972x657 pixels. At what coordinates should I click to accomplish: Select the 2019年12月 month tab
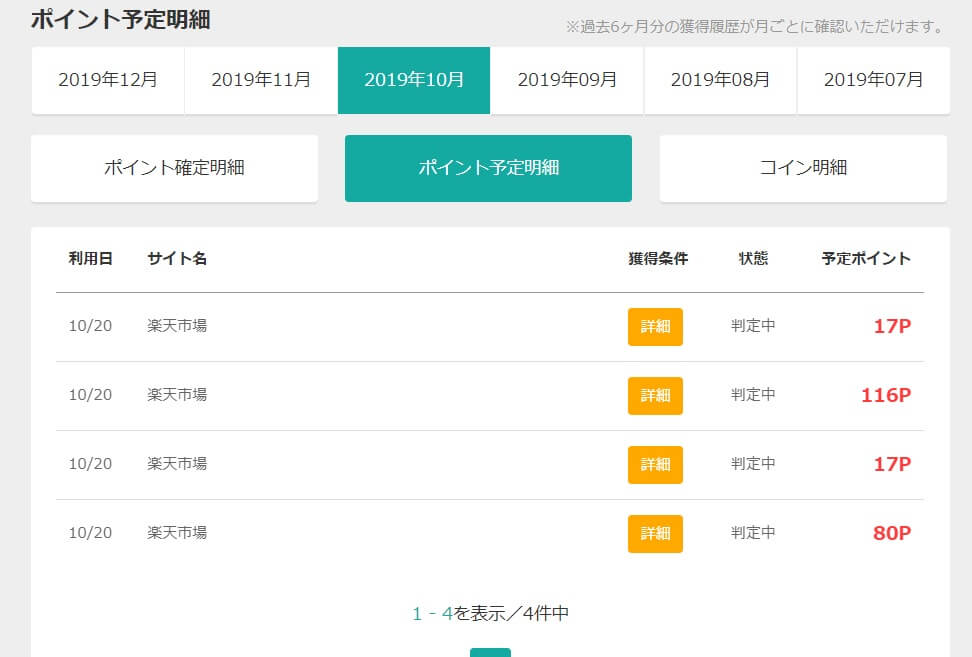108,80
